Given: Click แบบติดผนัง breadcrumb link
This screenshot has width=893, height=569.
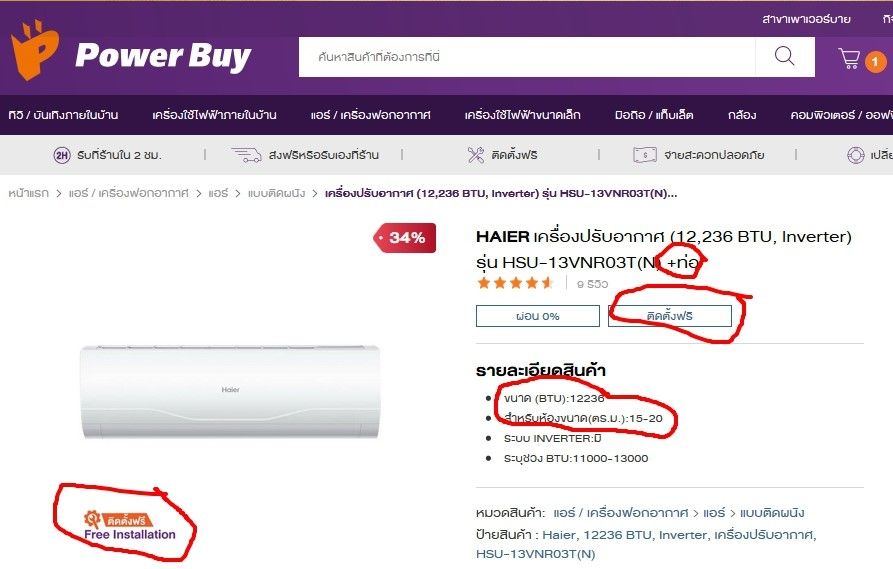Looking at the screenshot, I should click(276, 194).
